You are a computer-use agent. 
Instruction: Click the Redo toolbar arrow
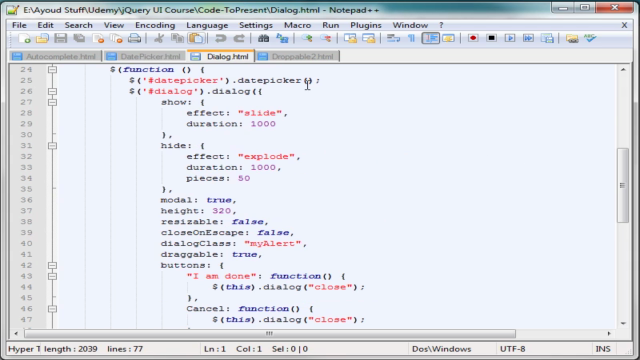point(239,38)
